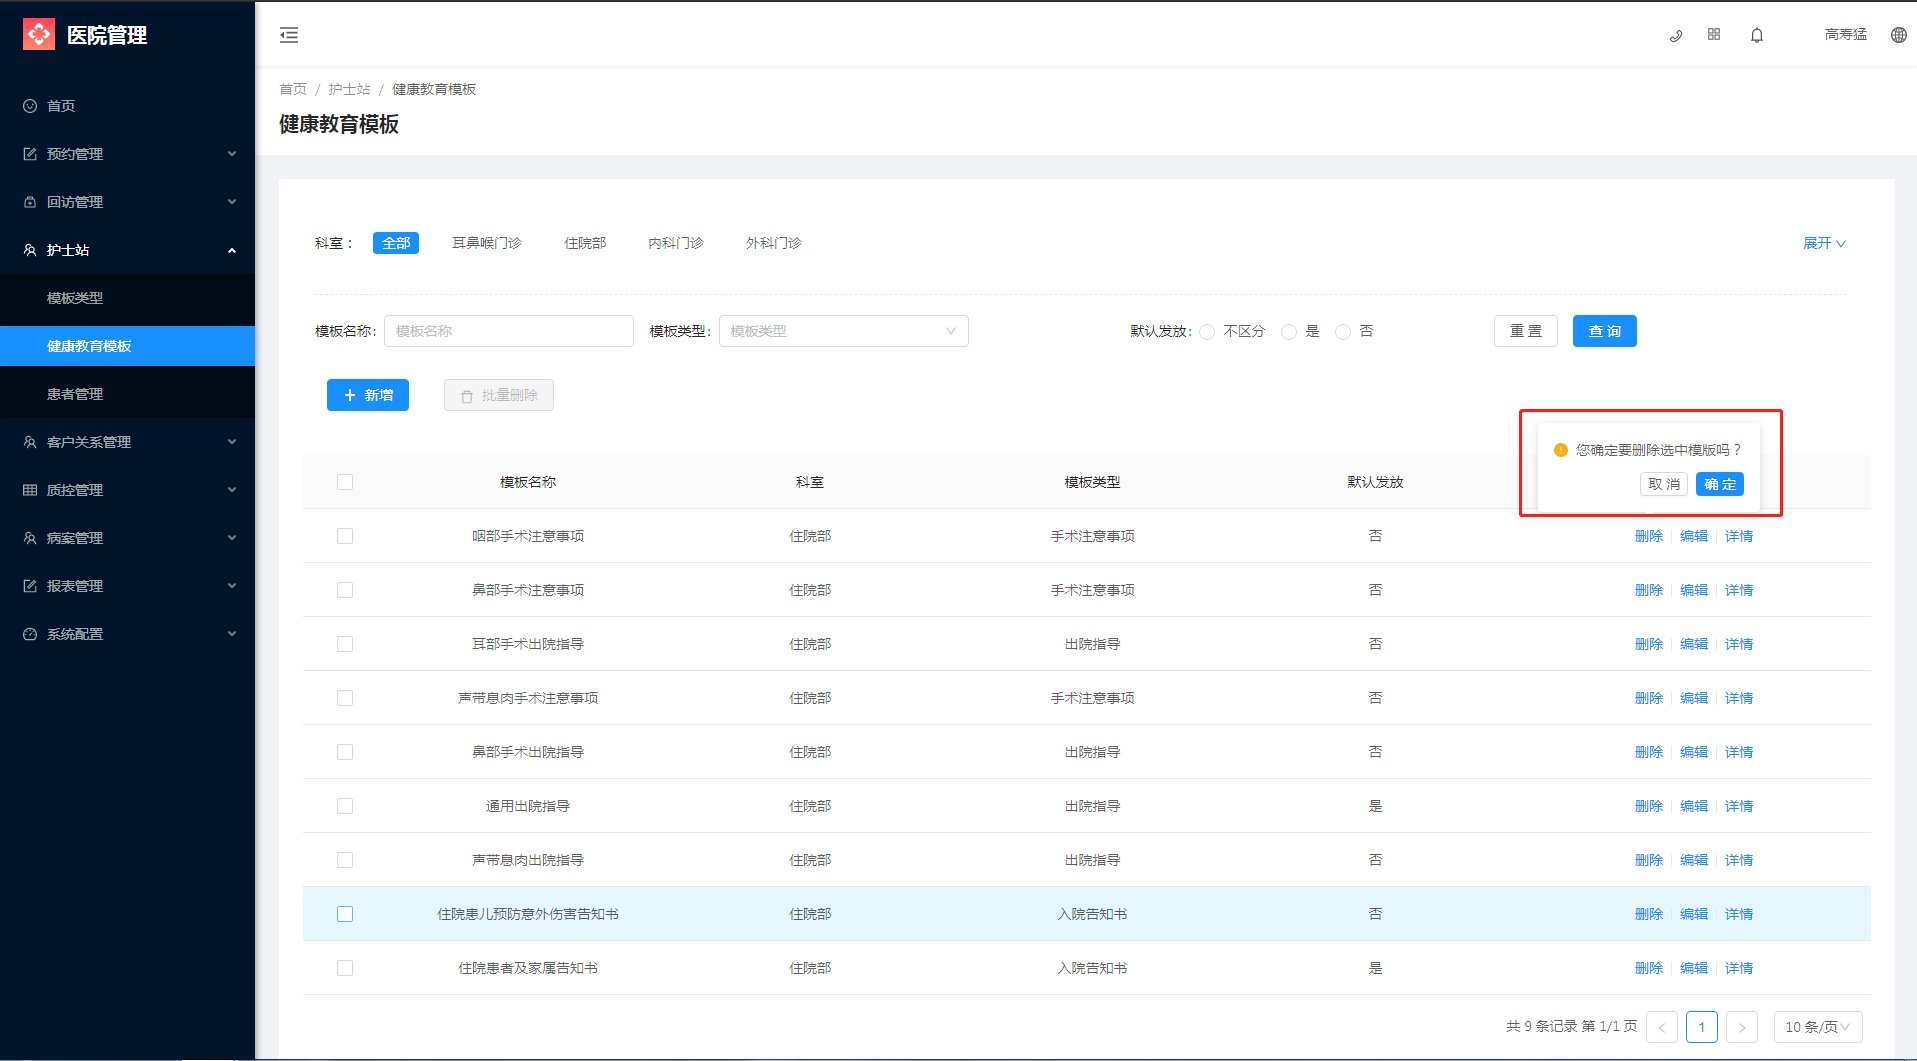This screenshot has width=1917, height=1061.
Task: Click the 系统配置 icon in the sidebar
Action: pos(30,634)
